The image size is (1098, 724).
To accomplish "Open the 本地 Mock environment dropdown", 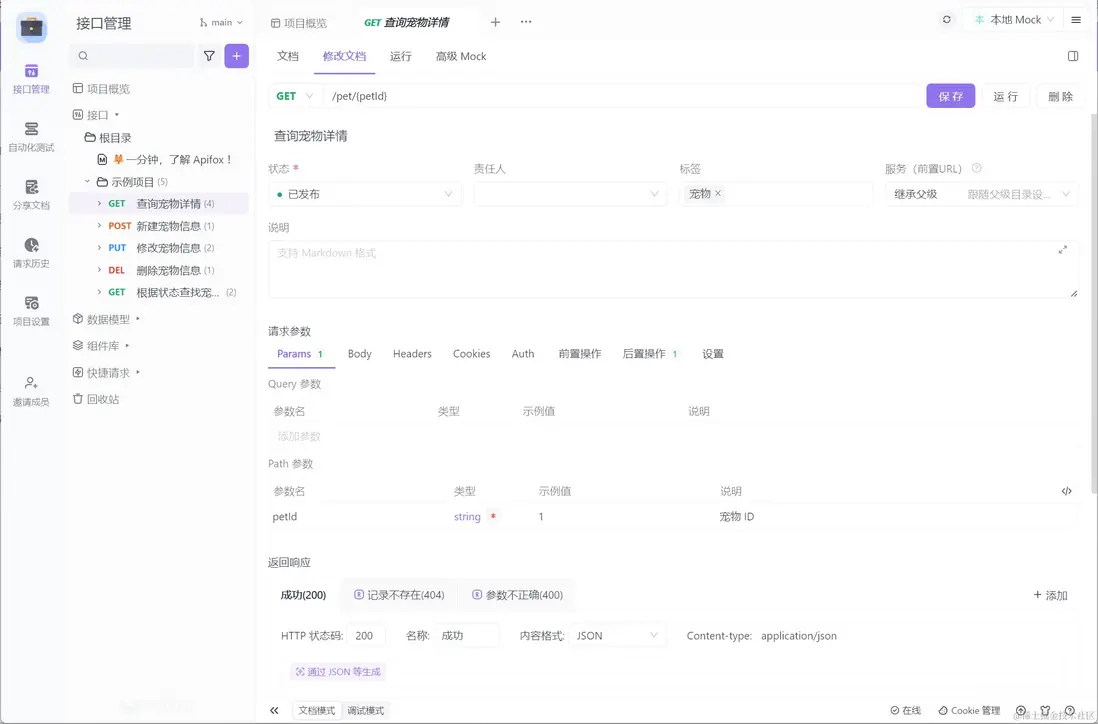I will 1014,20.
